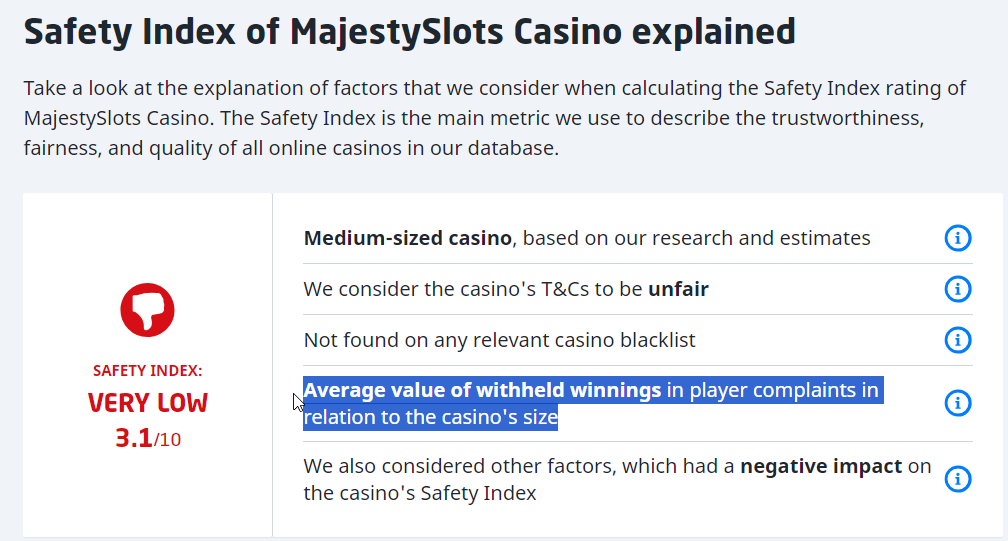Click the 'Safety Index of MajestySlots Casino explained' heading
Screen dimensions: 1008x541
[x=409, y=32]
